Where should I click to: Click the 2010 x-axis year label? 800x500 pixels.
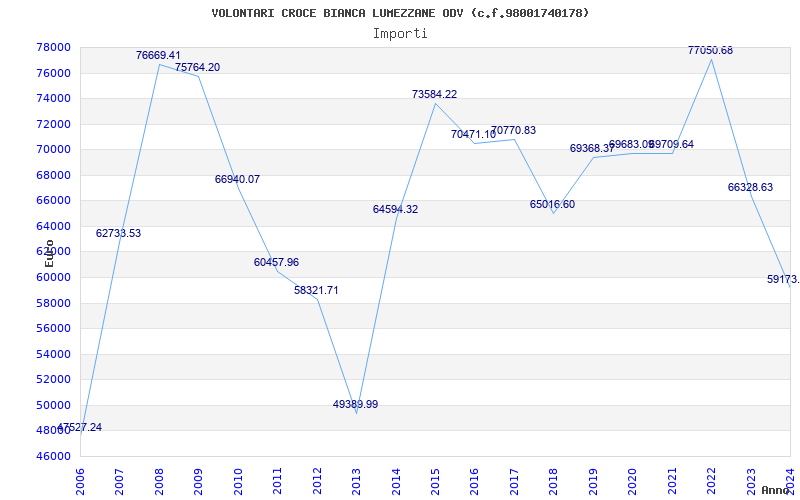pyautogui.click(x=238, y=482)
